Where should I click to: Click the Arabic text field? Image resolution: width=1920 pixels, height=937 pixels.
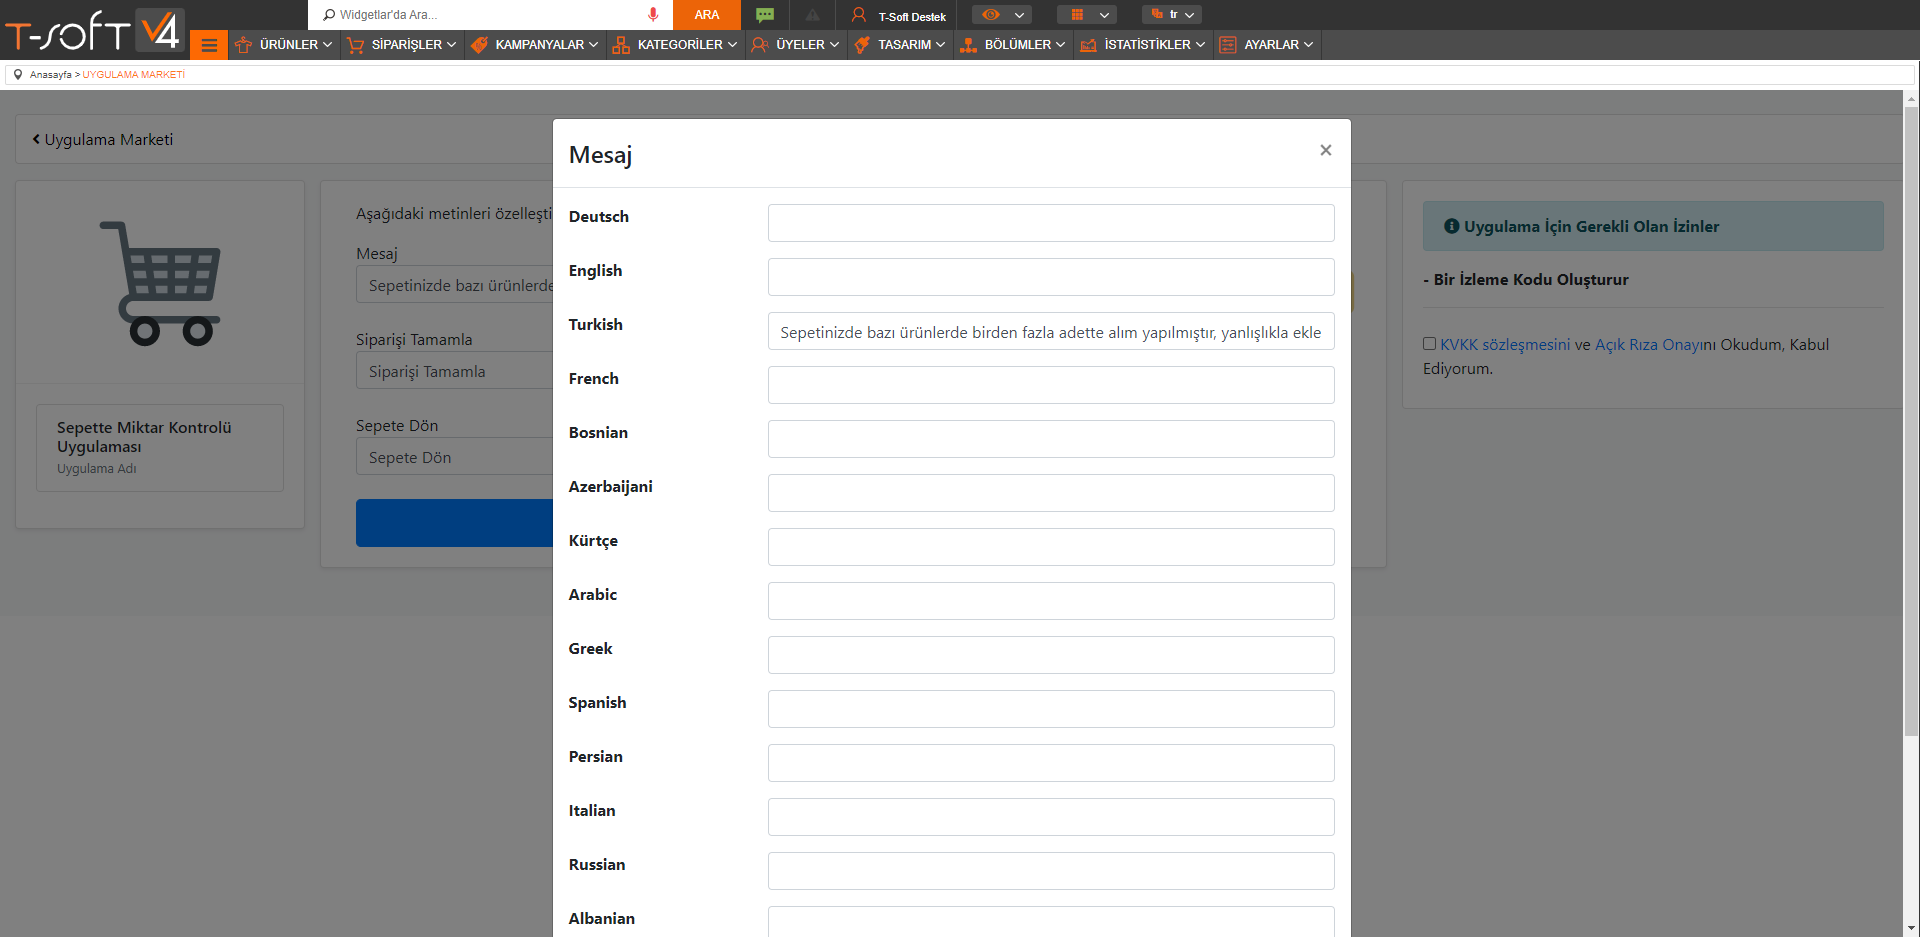1051,601
